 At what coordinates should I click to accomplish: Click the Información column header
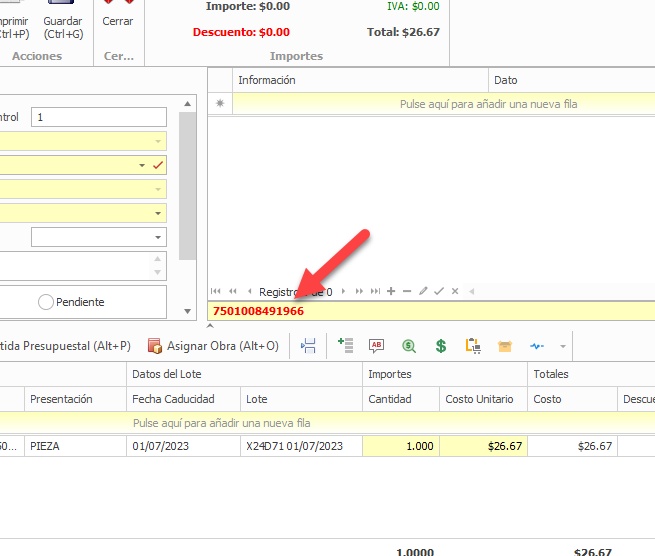point(360,80)
